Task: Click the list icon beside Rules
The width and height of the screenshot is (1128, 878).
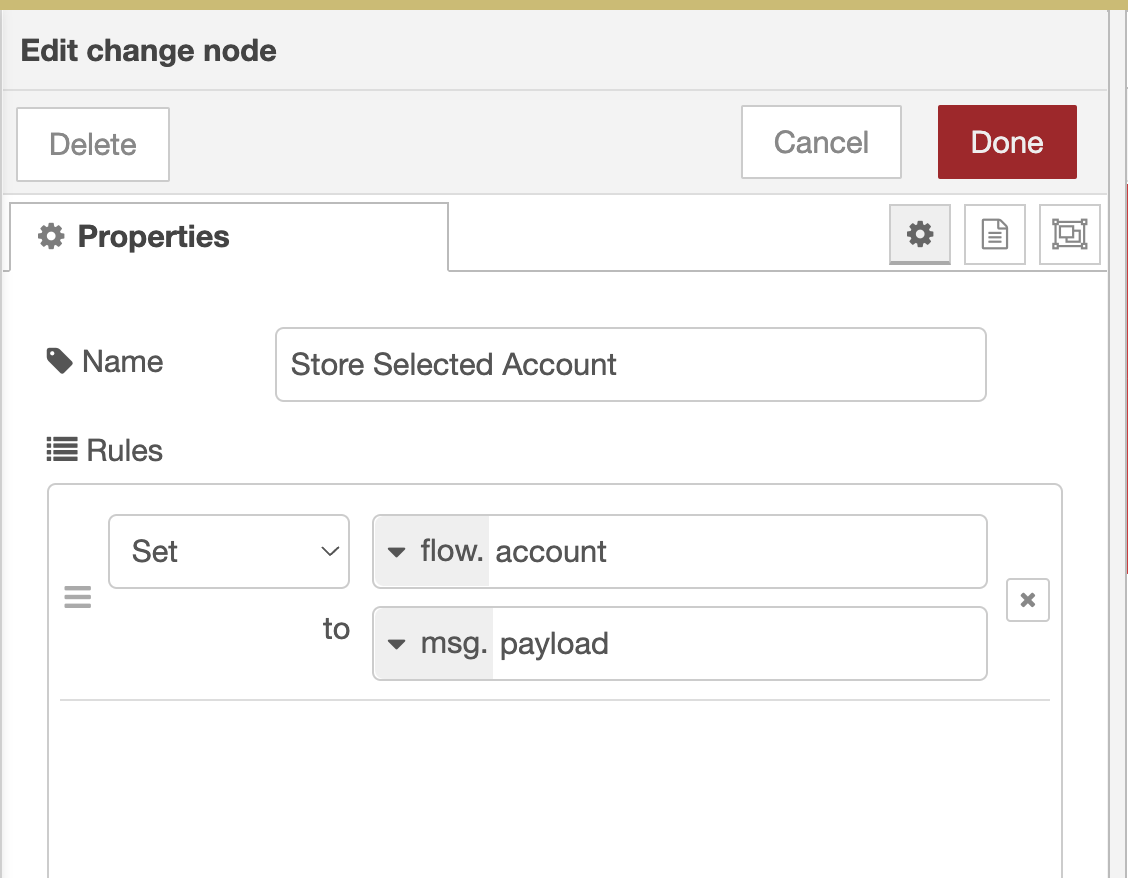Action: tap(62, 450)
